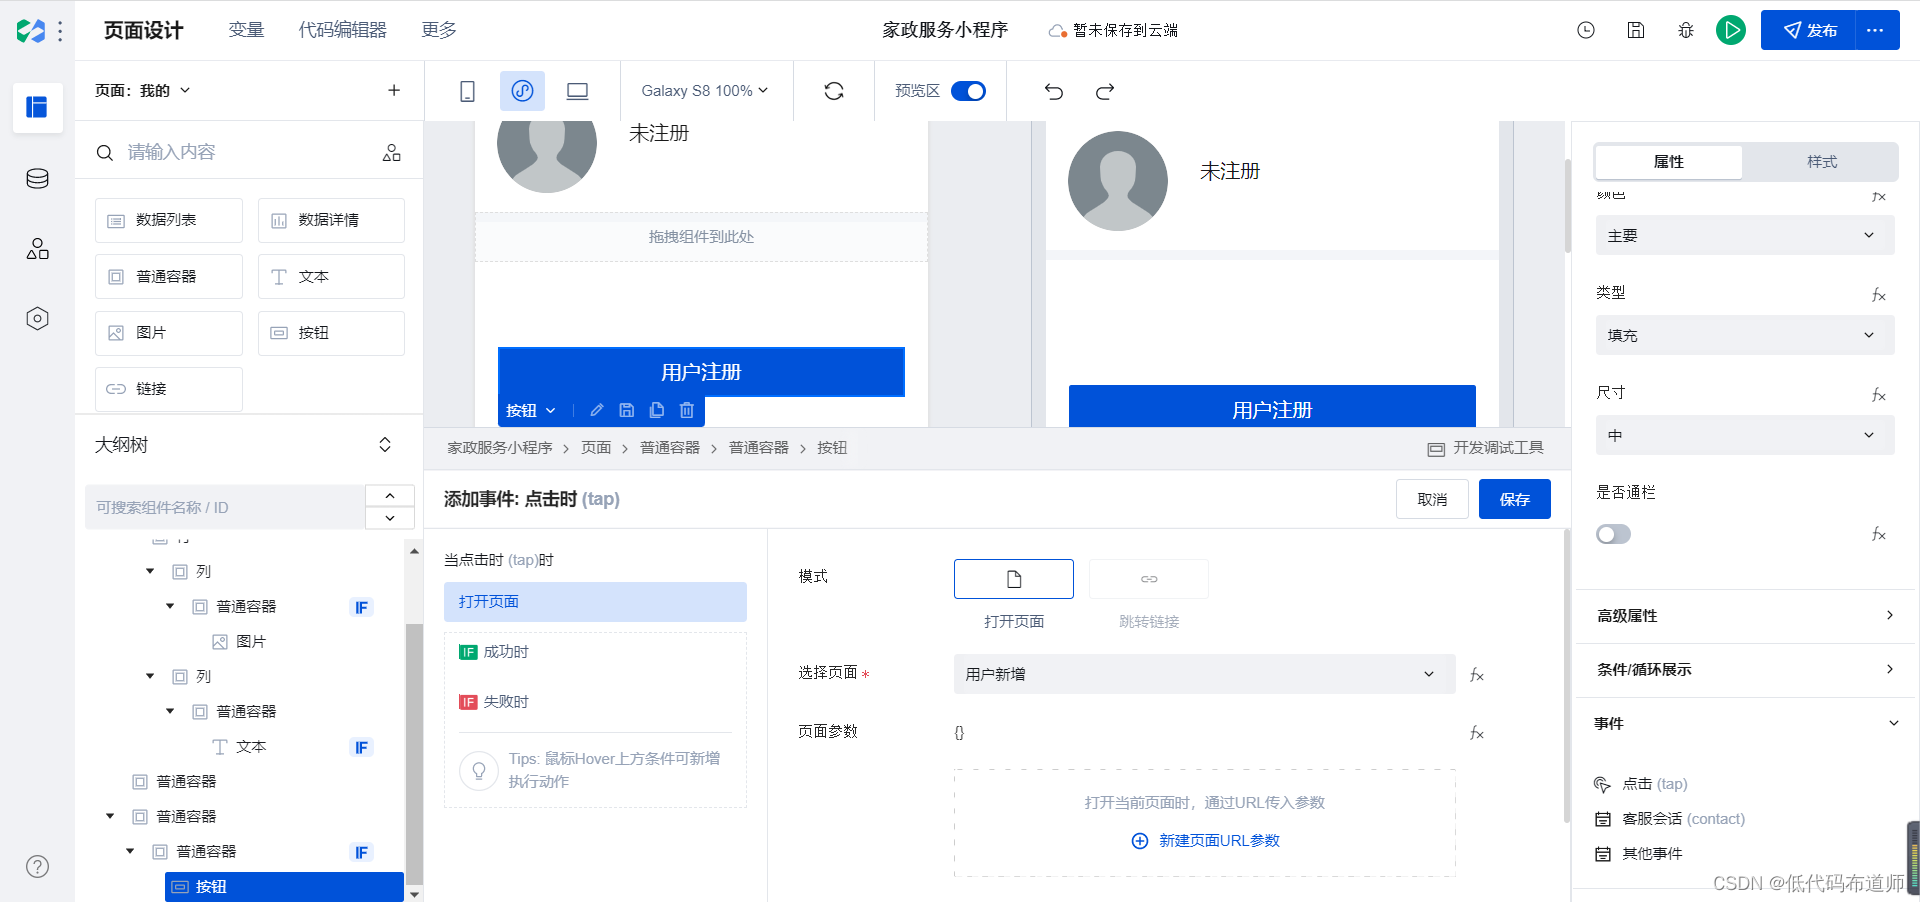Click fx icon next to type property
The height and width of the screenshot is (902, 1920).
coord(1879,295)
